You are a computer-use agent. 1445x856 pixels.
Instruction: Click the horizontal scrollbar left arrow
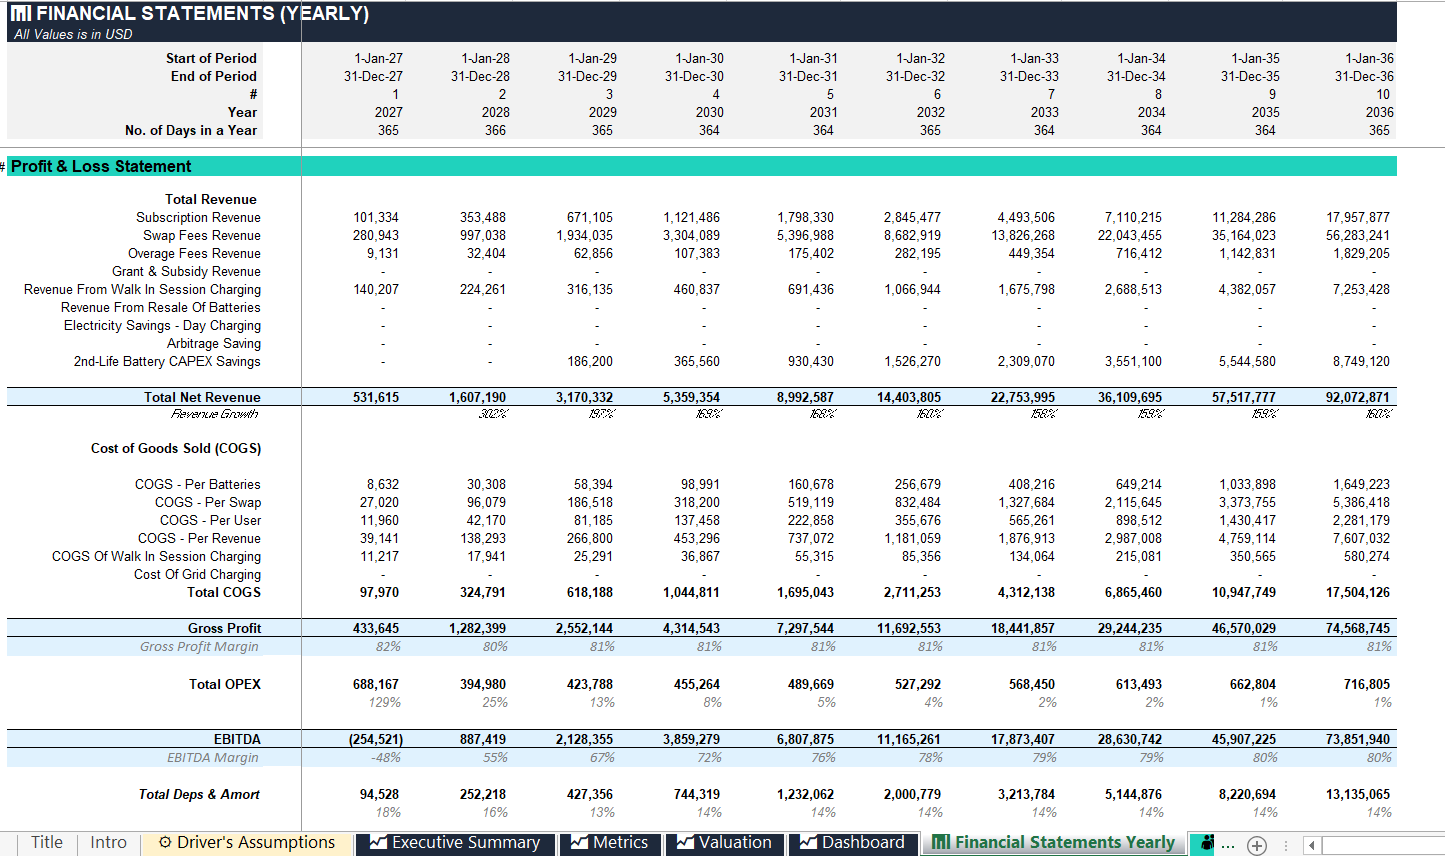pyautogui.click(x=1312, y=845)
